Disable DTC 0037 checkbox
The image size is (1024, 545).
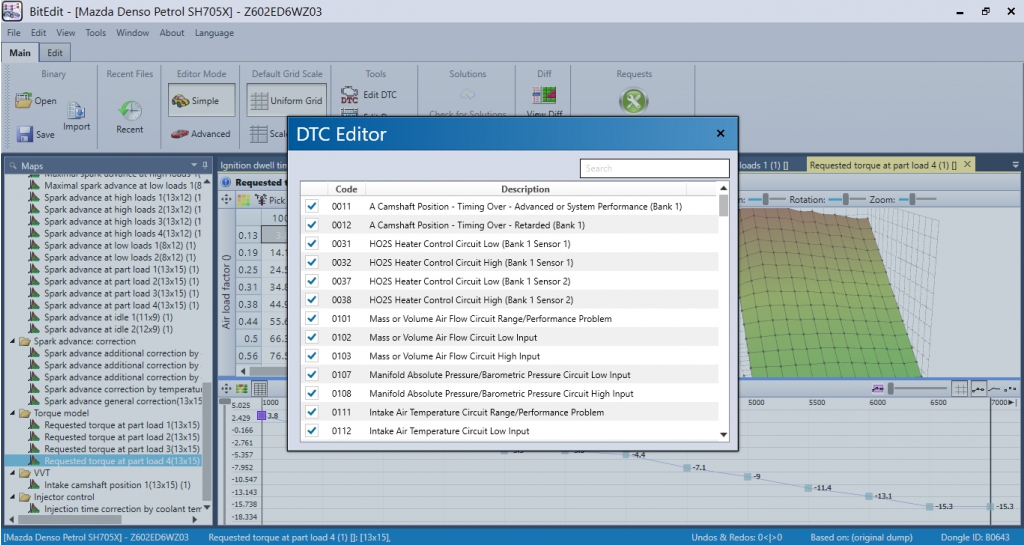(x=312, y=281)
